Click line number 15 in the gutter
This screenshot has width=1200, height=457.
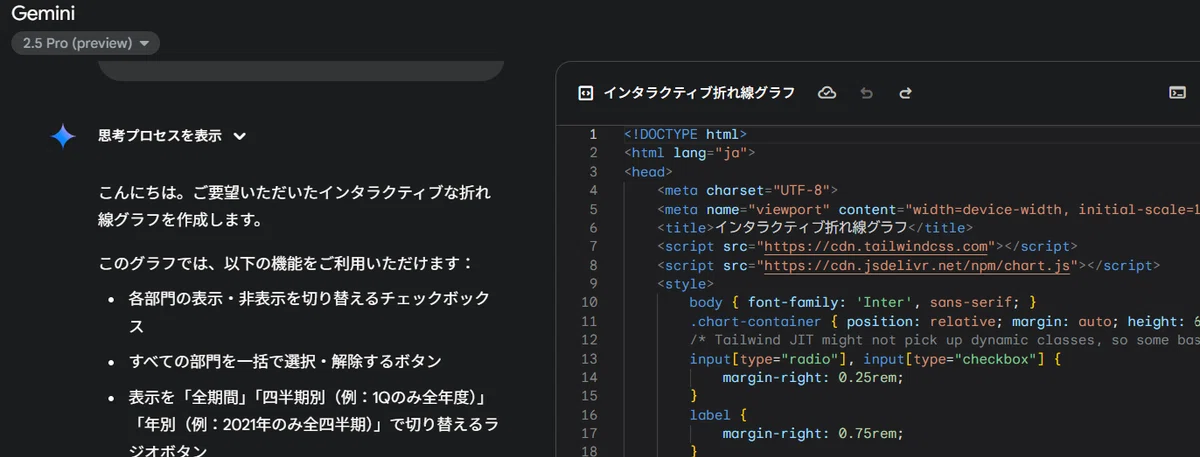(589, 397)
